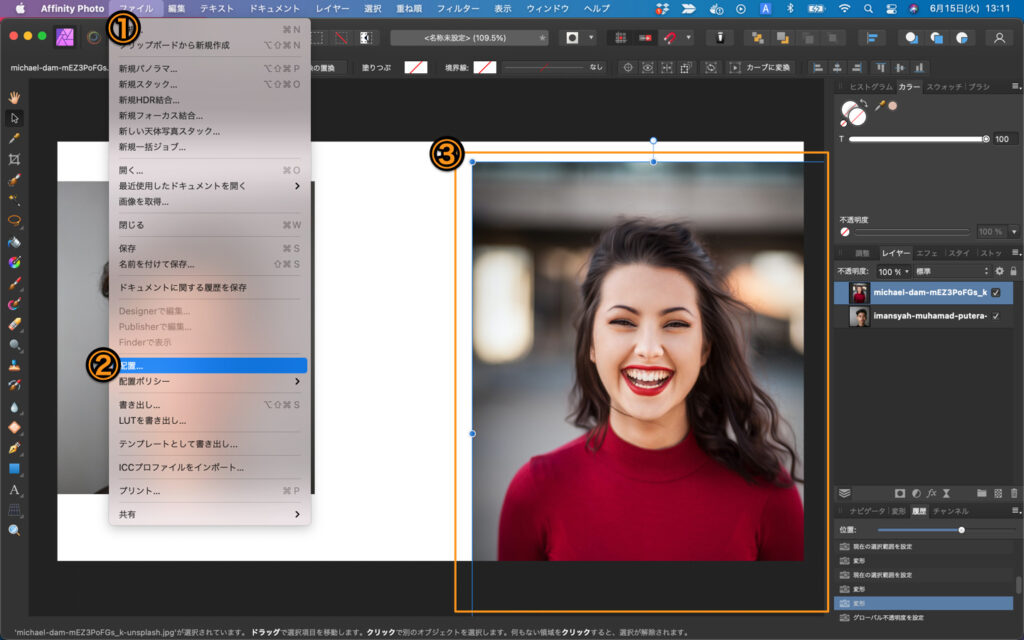
Task: Select the Artistic Text tool
Action: coord(15,490)
